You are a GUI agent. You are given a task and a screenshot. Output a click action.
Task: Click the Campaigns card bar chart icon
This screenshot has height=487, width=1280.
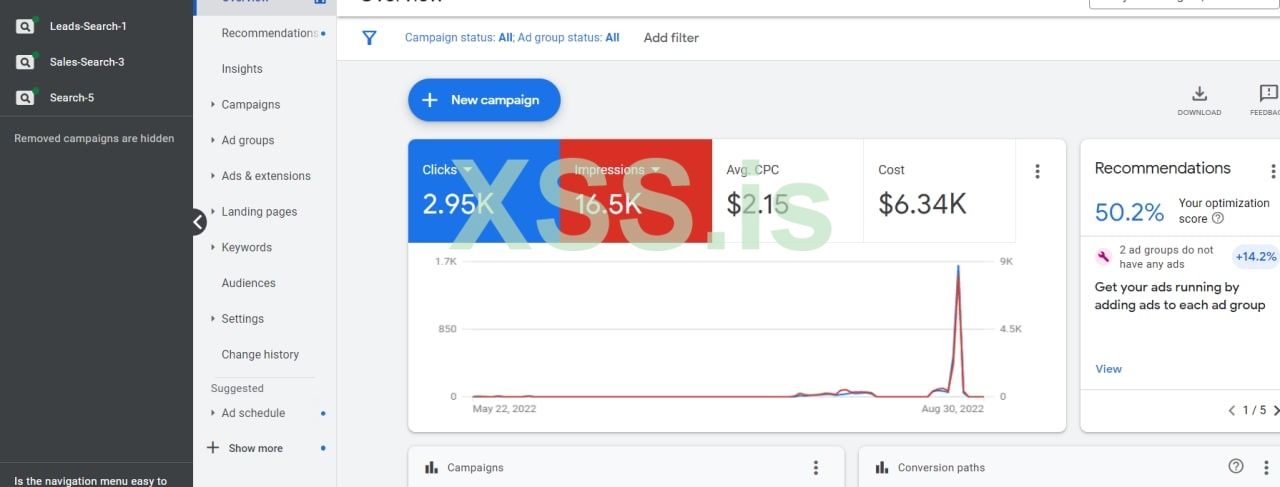432,468
